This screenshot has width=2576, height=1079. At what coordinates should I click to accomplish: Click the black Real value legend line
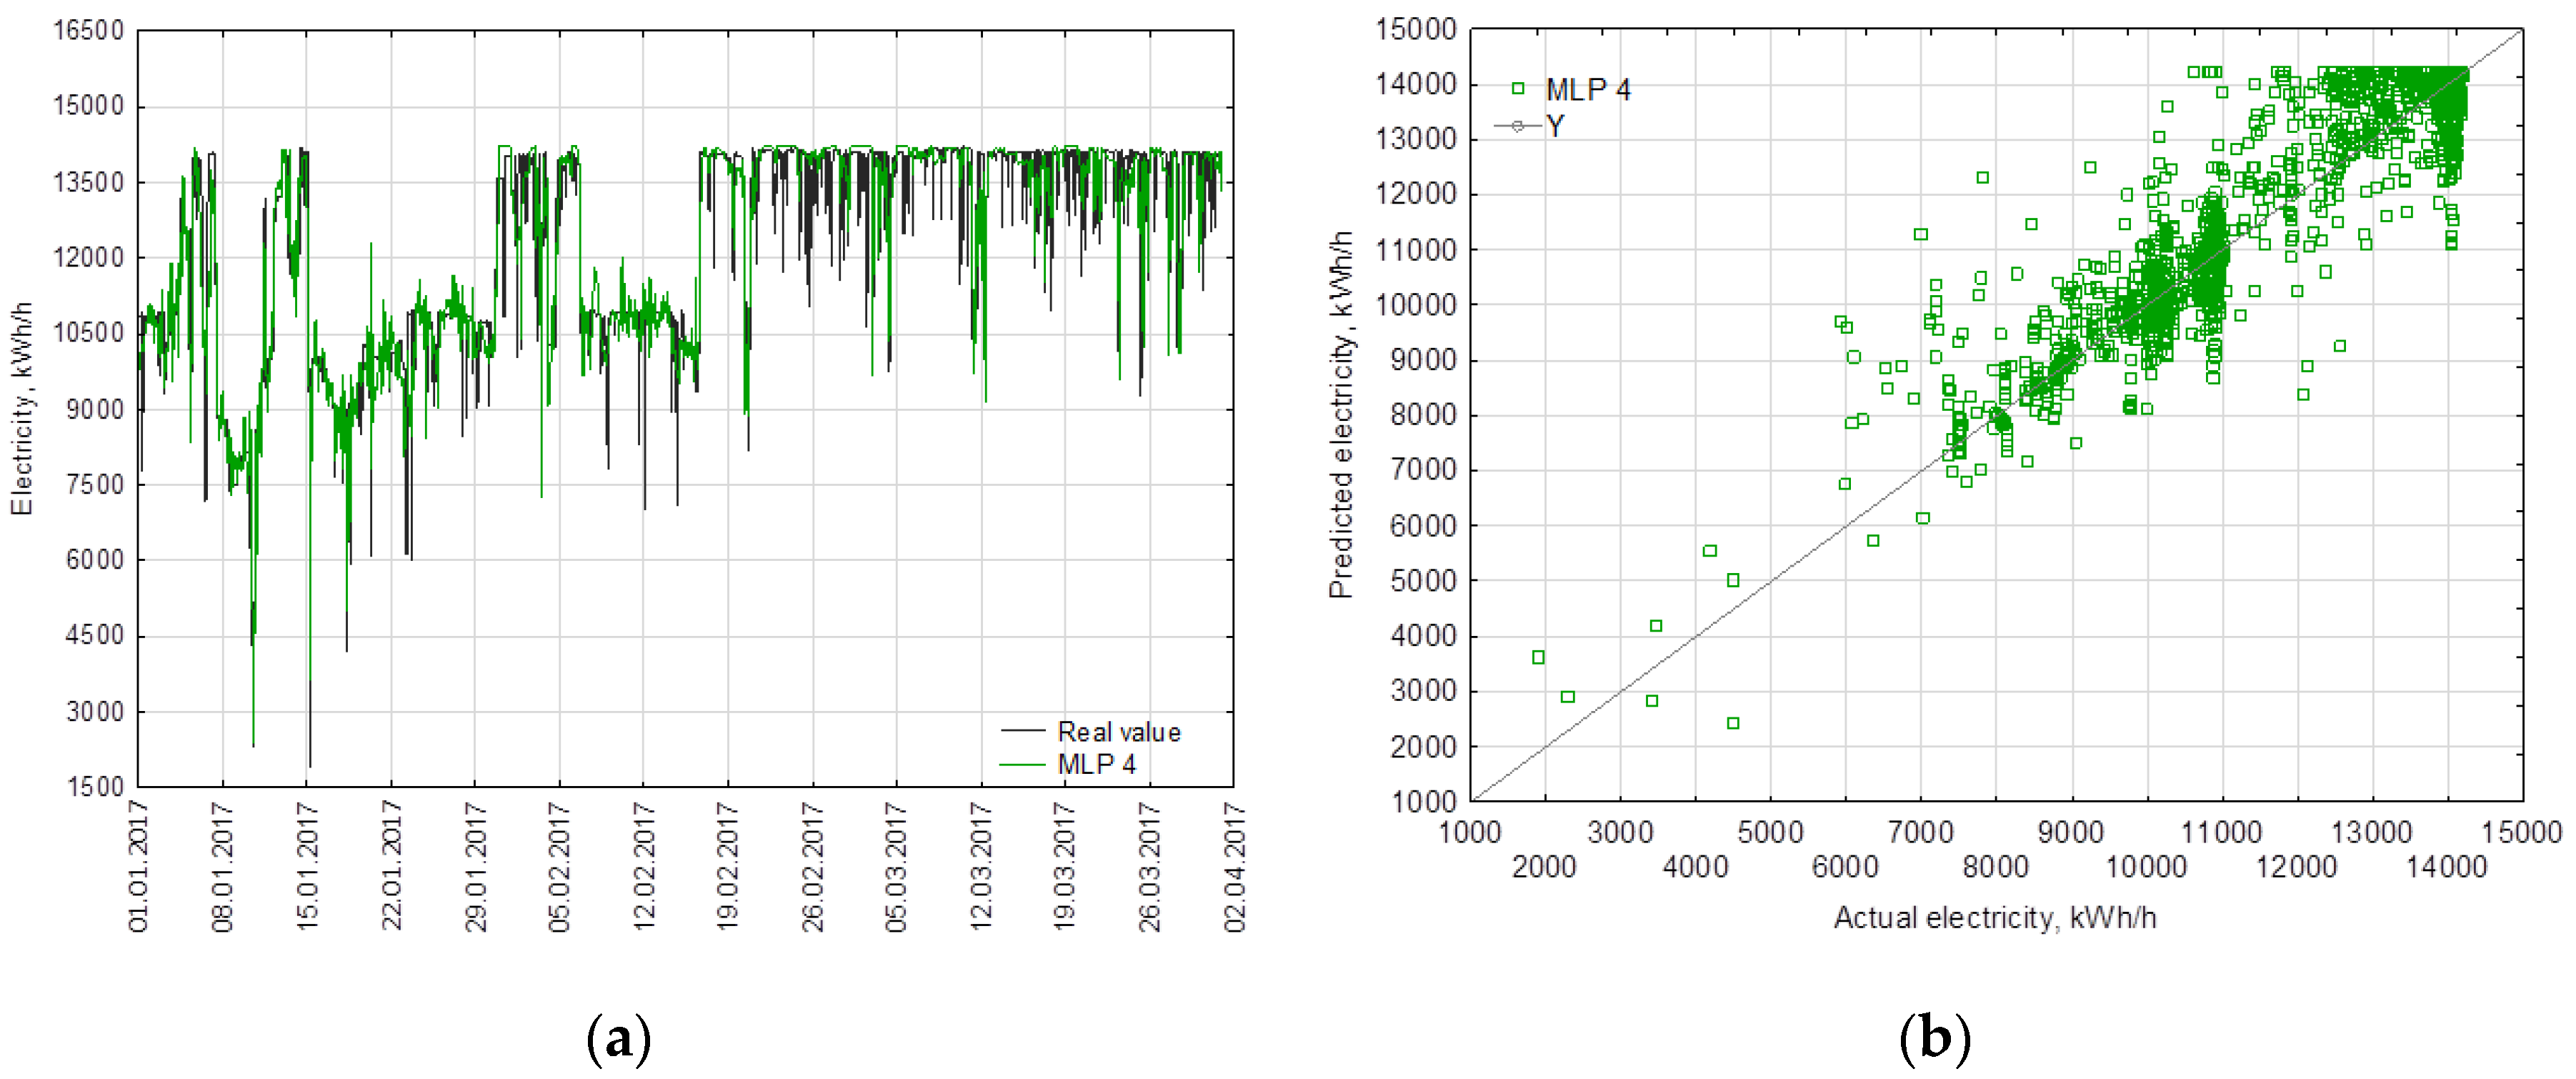click(x=1022, y=731)
